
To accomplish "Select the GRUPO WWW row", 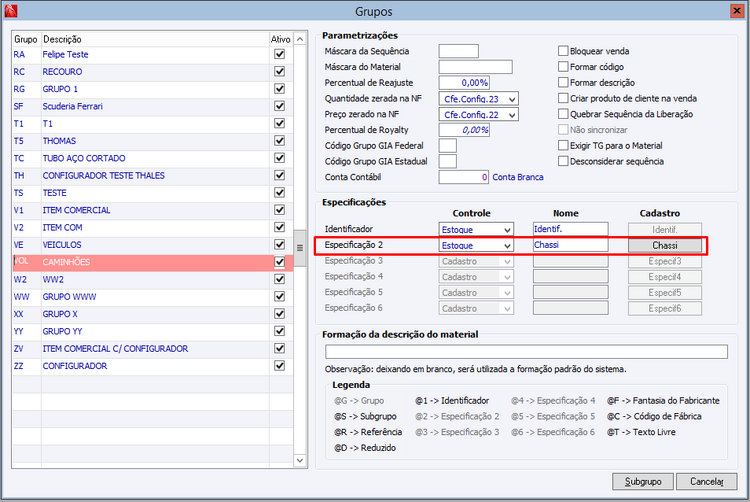I will click(x=153, y=296).
